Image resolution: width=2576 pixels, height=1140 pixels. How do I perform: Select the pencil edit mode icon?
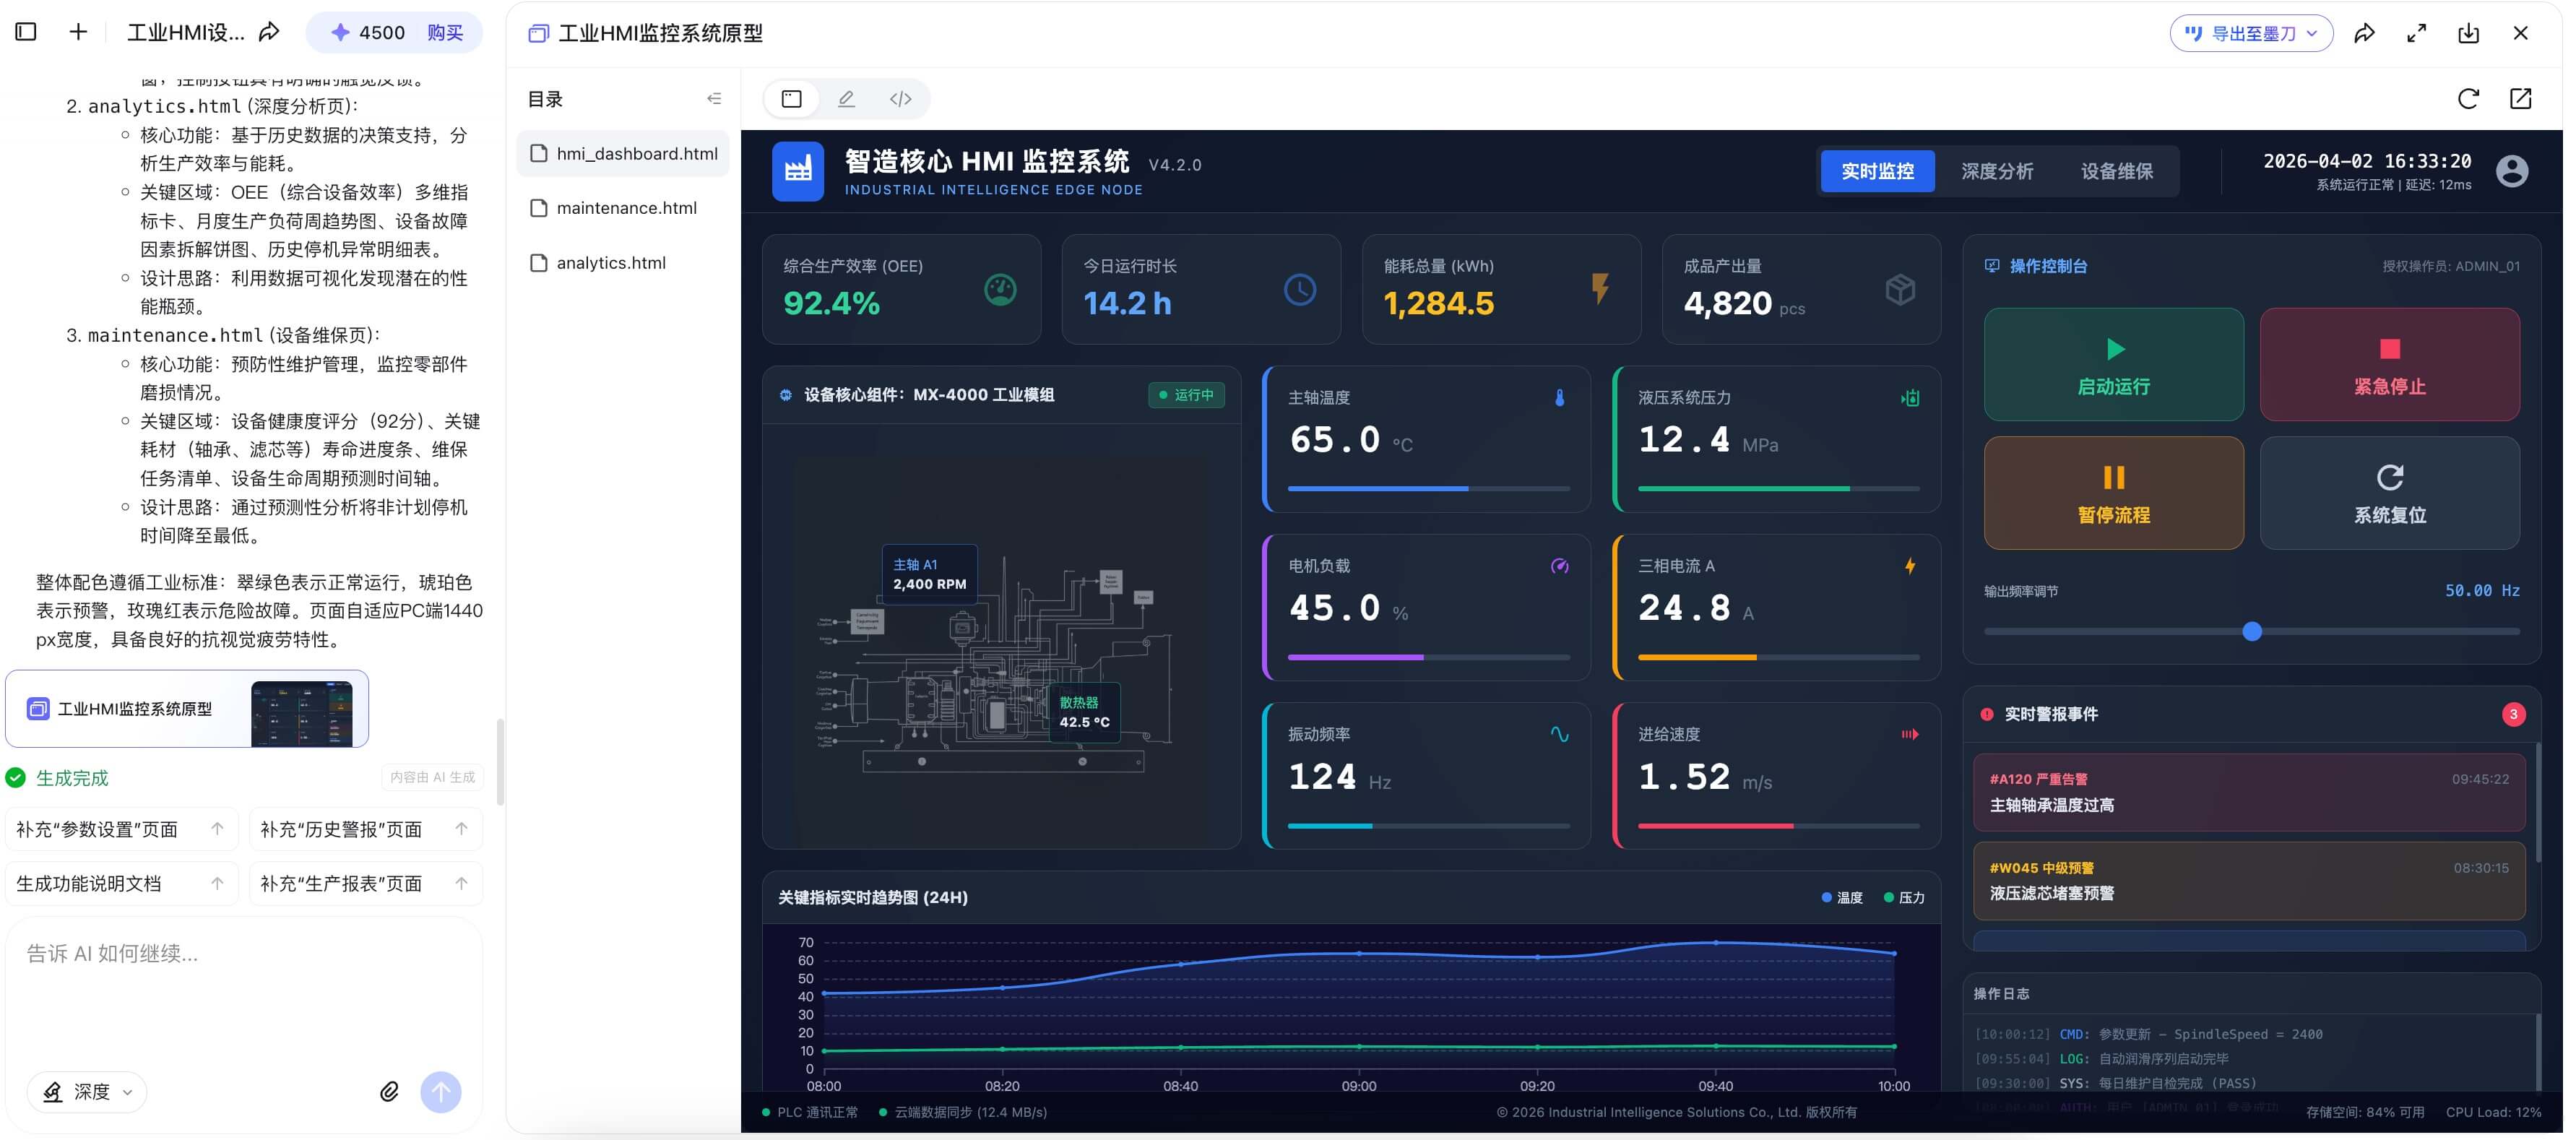846,98
